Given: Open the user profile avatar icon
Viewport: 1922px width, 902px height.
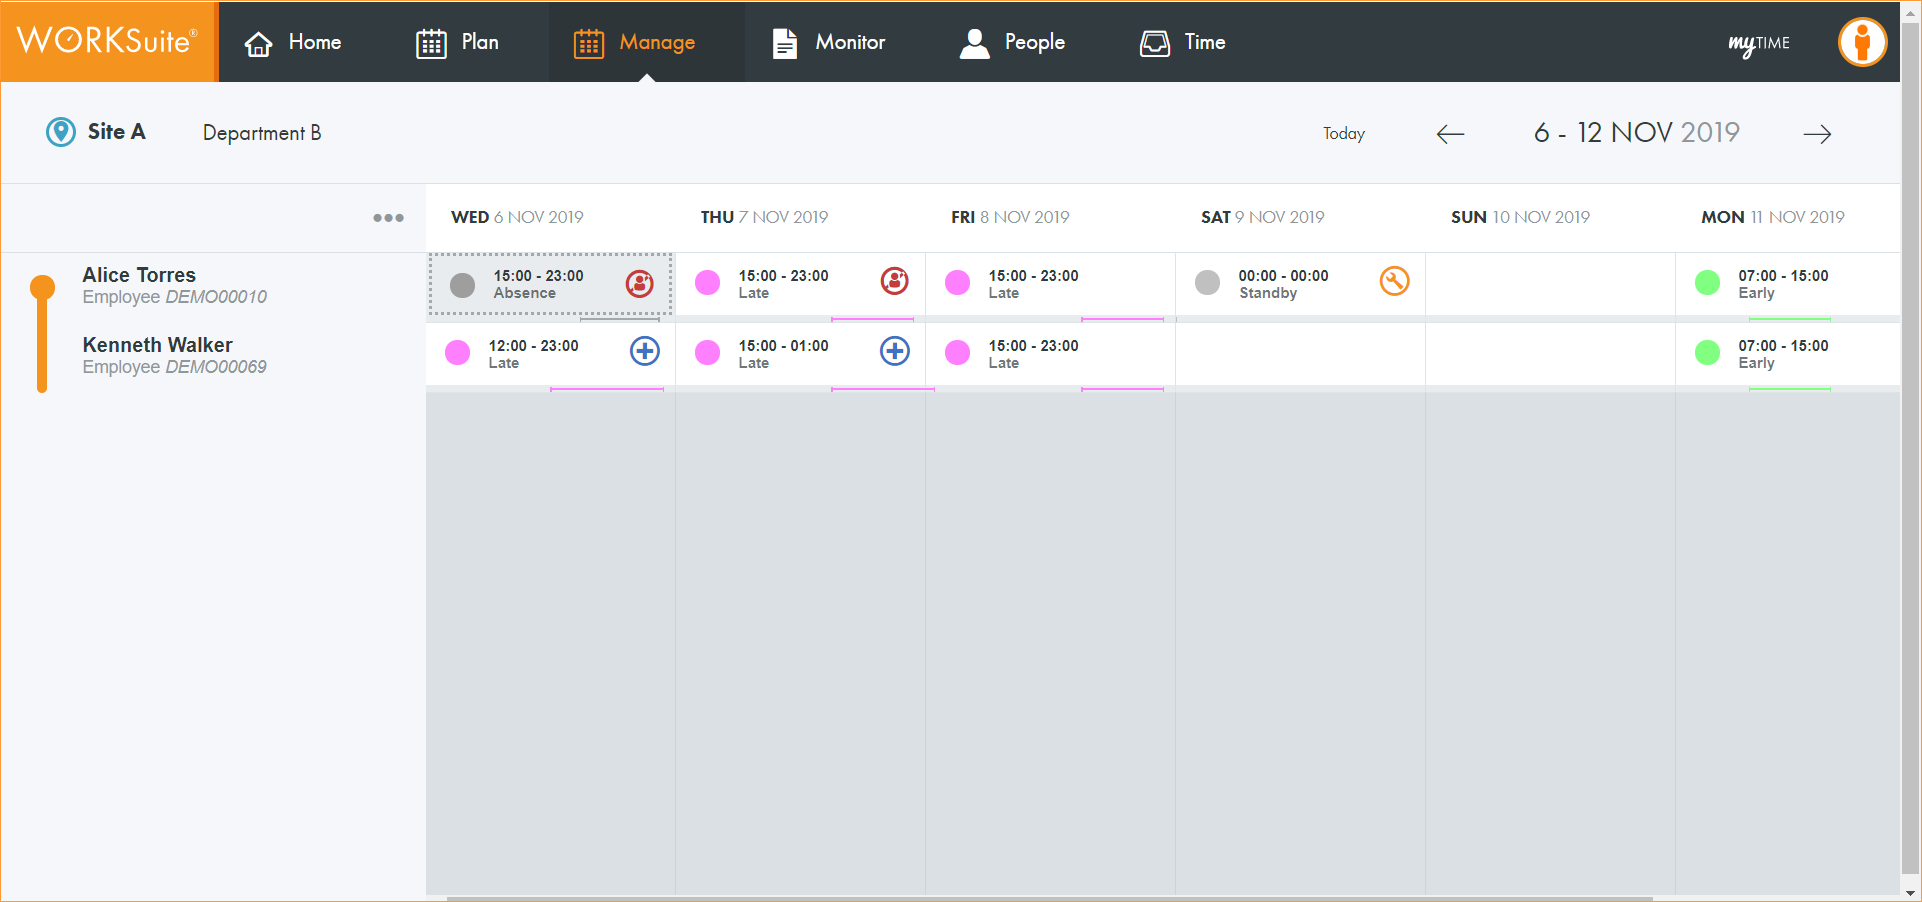Looking at the screenshot, I should (1862, 42).
